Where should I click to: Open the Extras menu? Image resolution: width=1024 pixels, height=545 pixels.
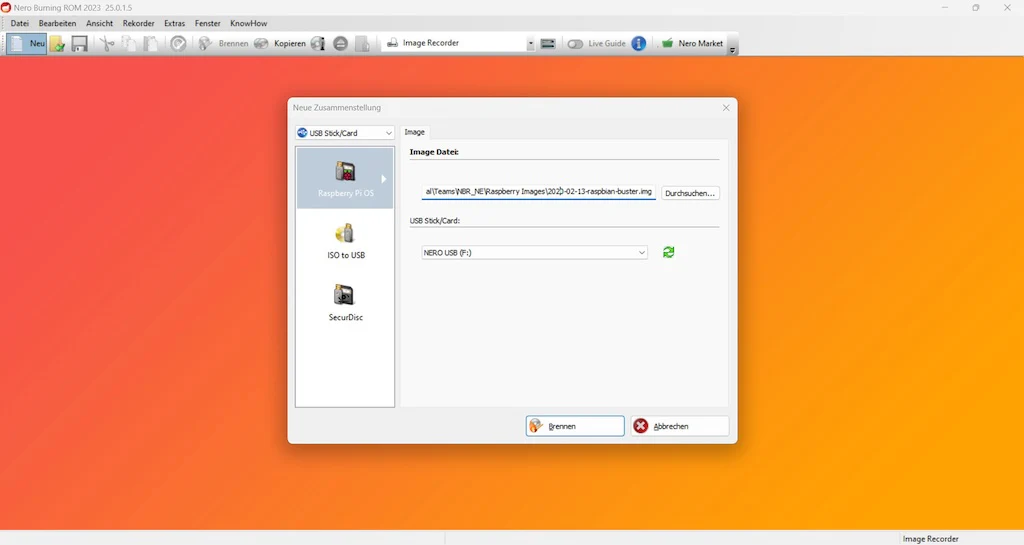[174, 23]
